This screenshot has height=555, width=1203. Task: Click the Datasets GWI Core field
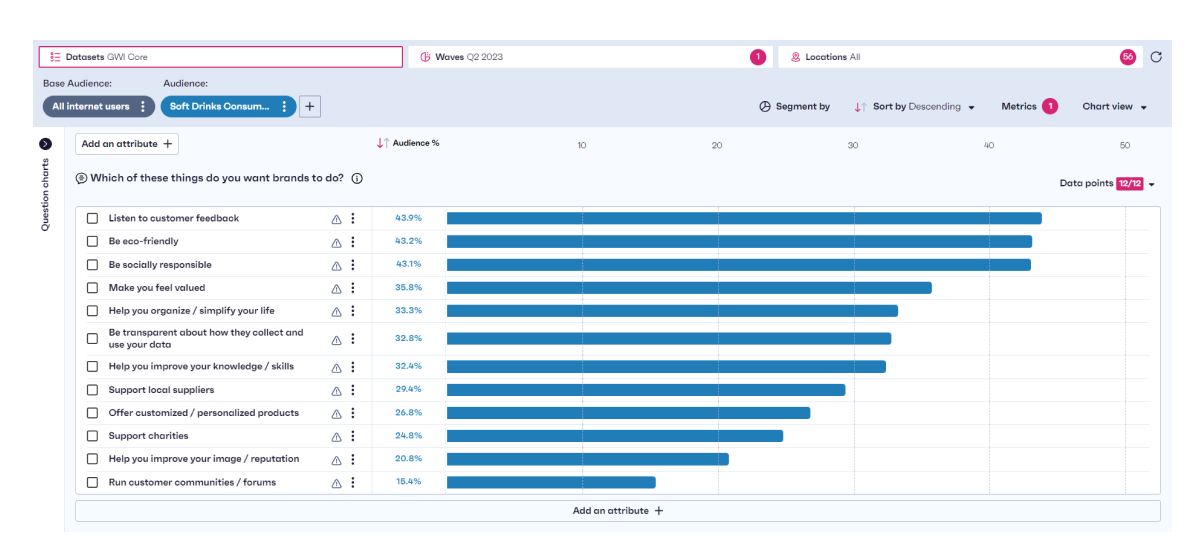coord(220,57)
